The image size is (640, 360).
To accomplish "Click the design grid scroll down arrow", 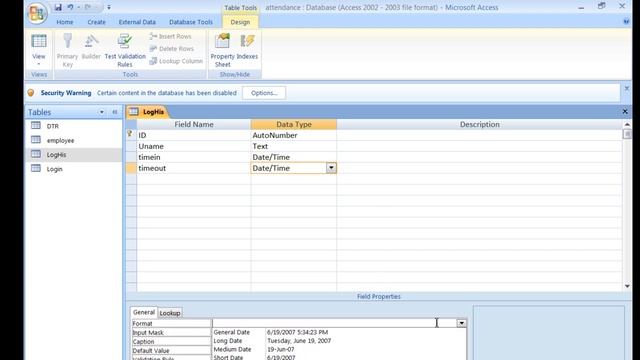I will pos(627,287).
